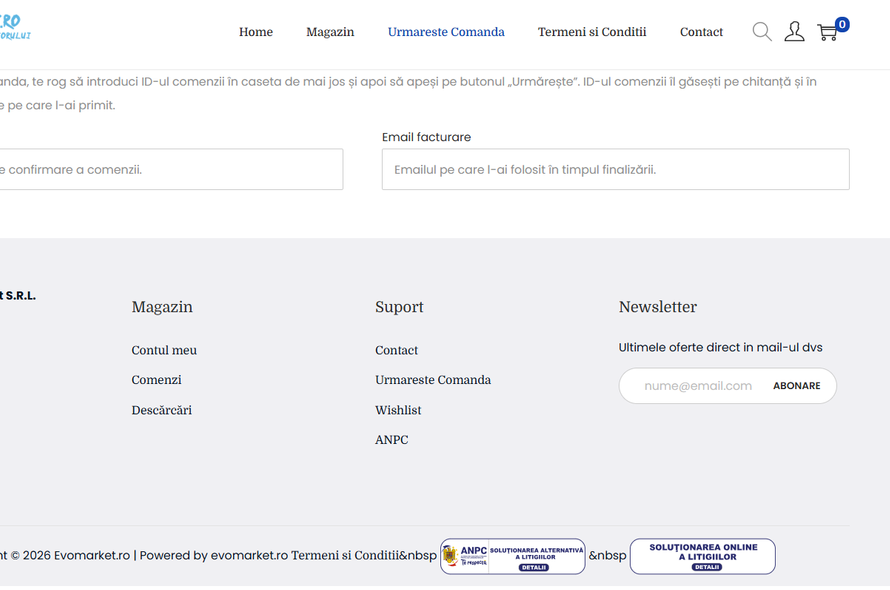Open Termeni si Conditii from the navigation bar
890x590 pixels.
click(592, 32)
